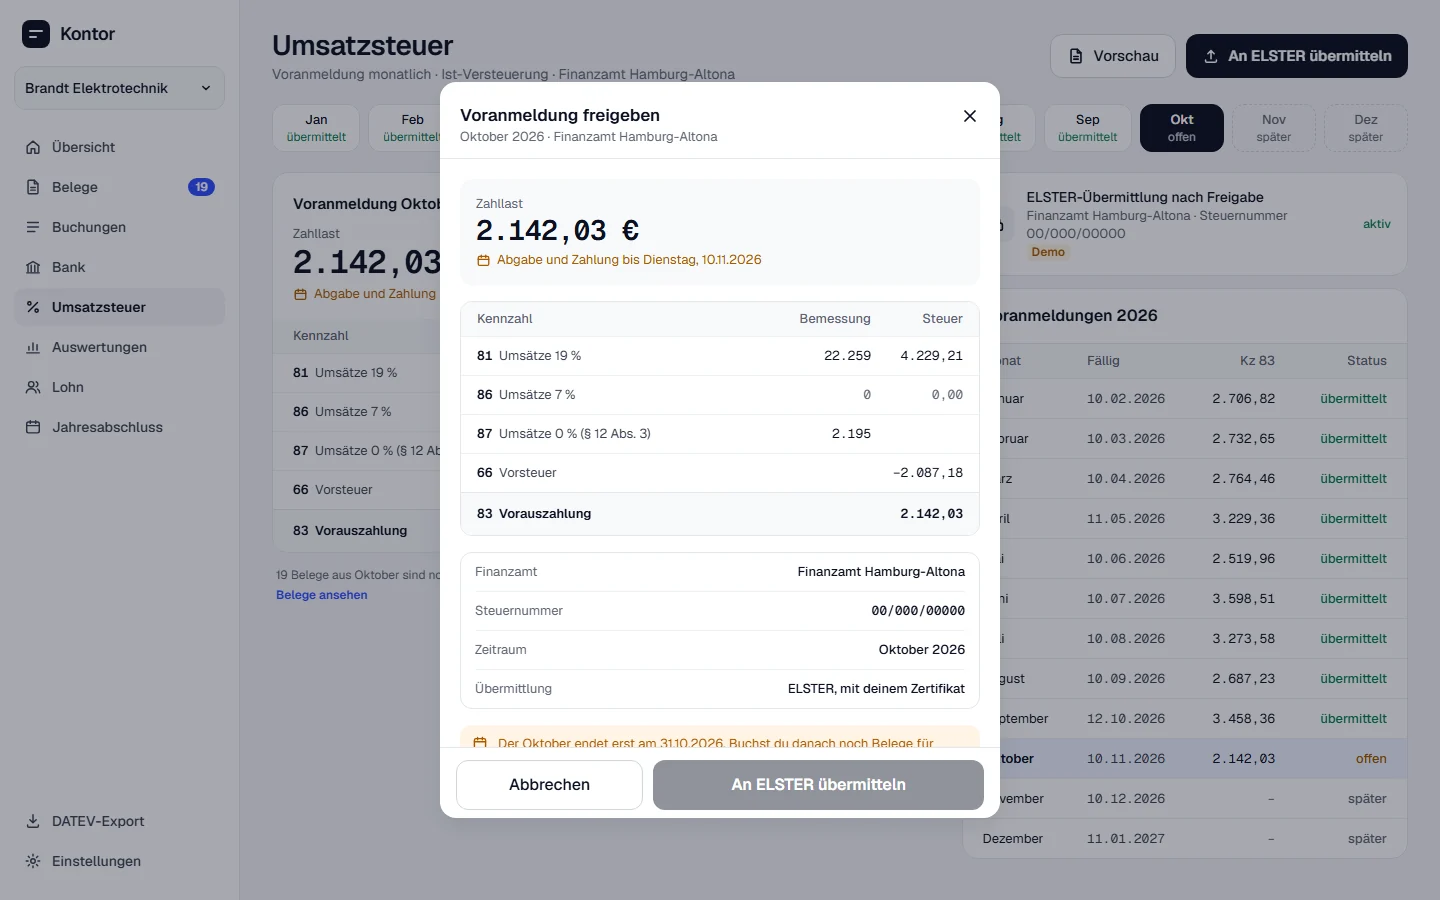The height and width of the screenshot is (900, 1440).
Task: Click the document icon beside Belege
Action: 33,187
